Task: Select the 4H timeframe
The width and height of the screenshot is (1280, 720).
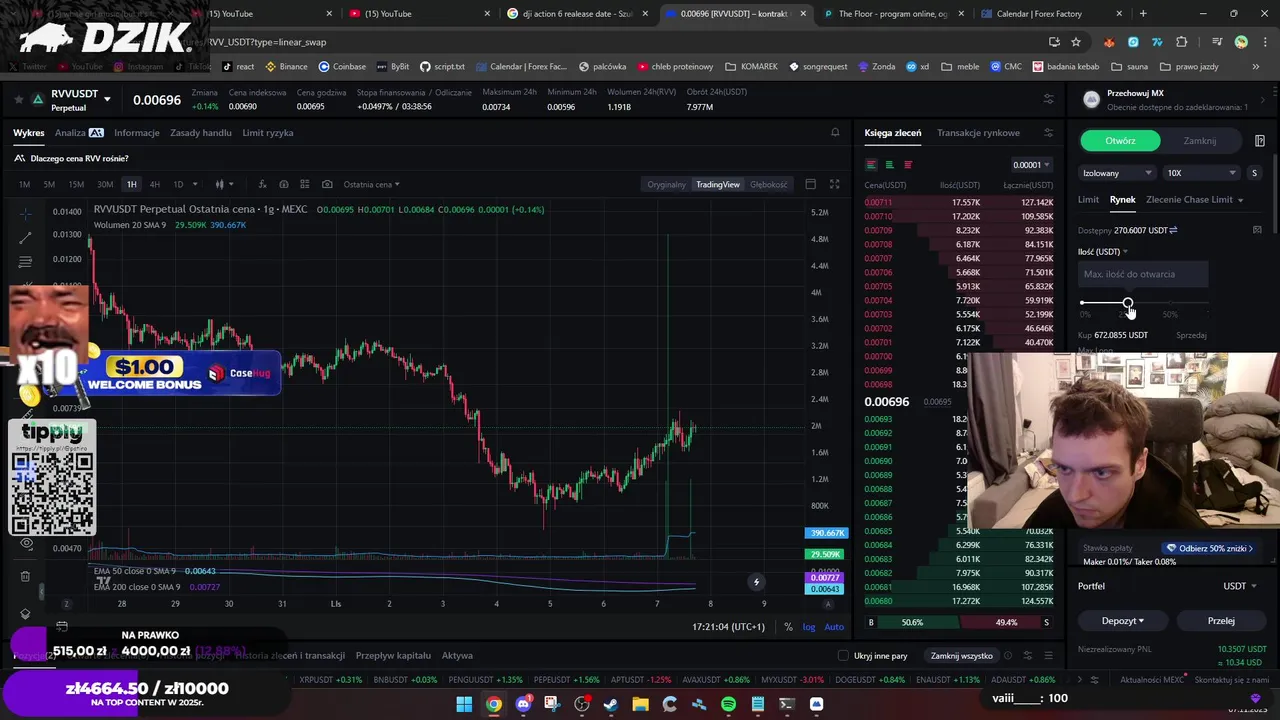Action: tap(154, 184)
